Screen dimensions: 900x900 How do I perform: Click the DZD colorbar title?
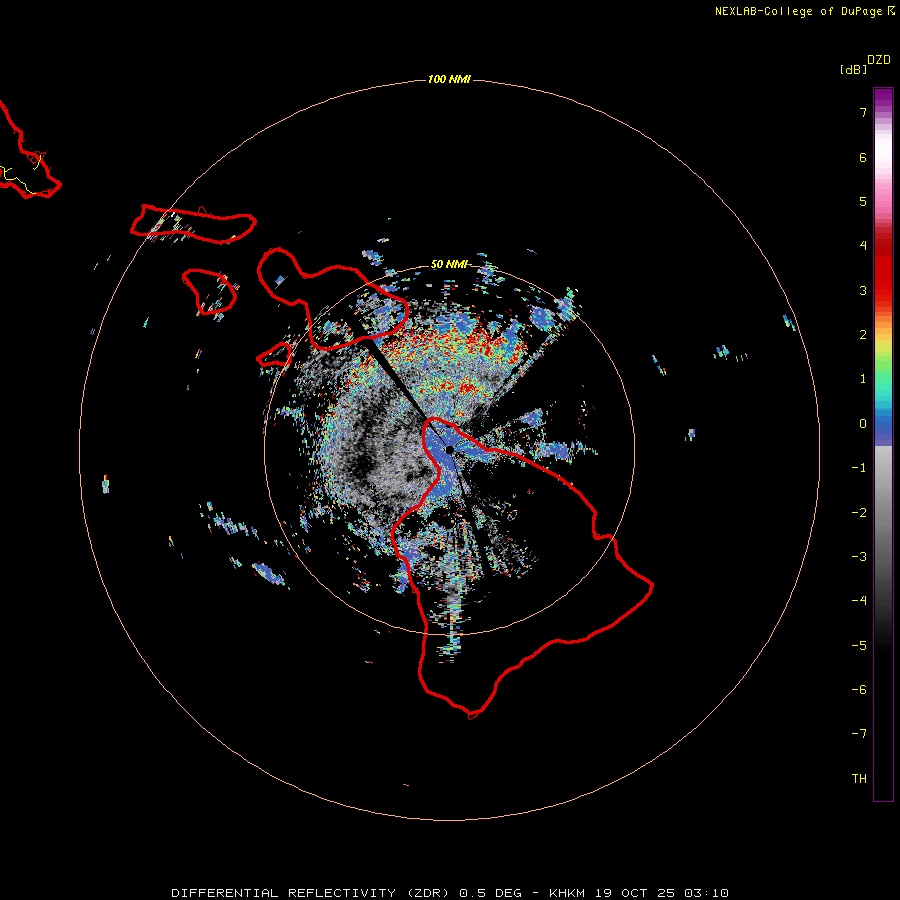(x=879, y=60)
